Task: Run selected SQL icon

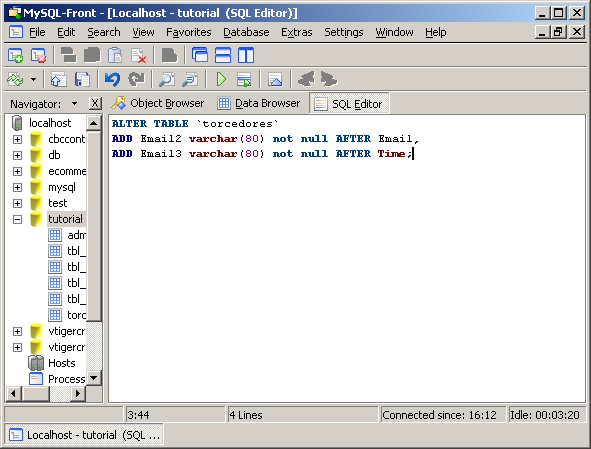Action: pos(244,80)
